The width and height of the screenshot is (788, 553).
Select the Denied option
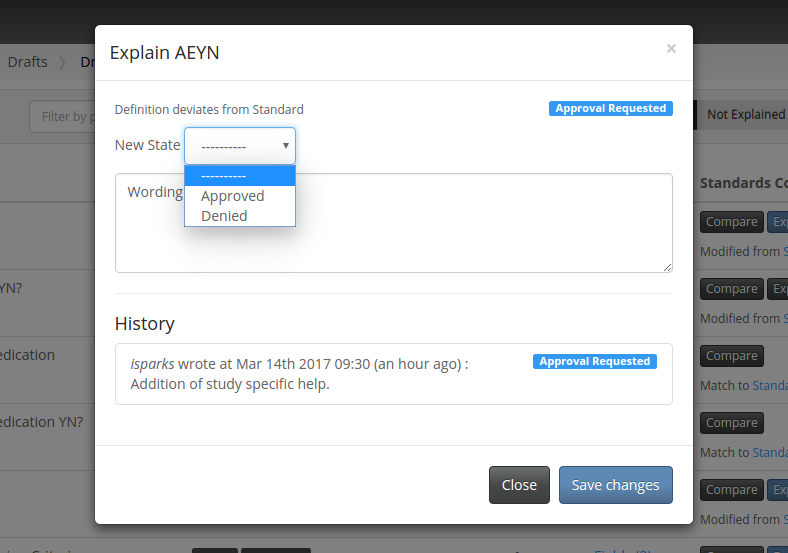pos(224,216)
